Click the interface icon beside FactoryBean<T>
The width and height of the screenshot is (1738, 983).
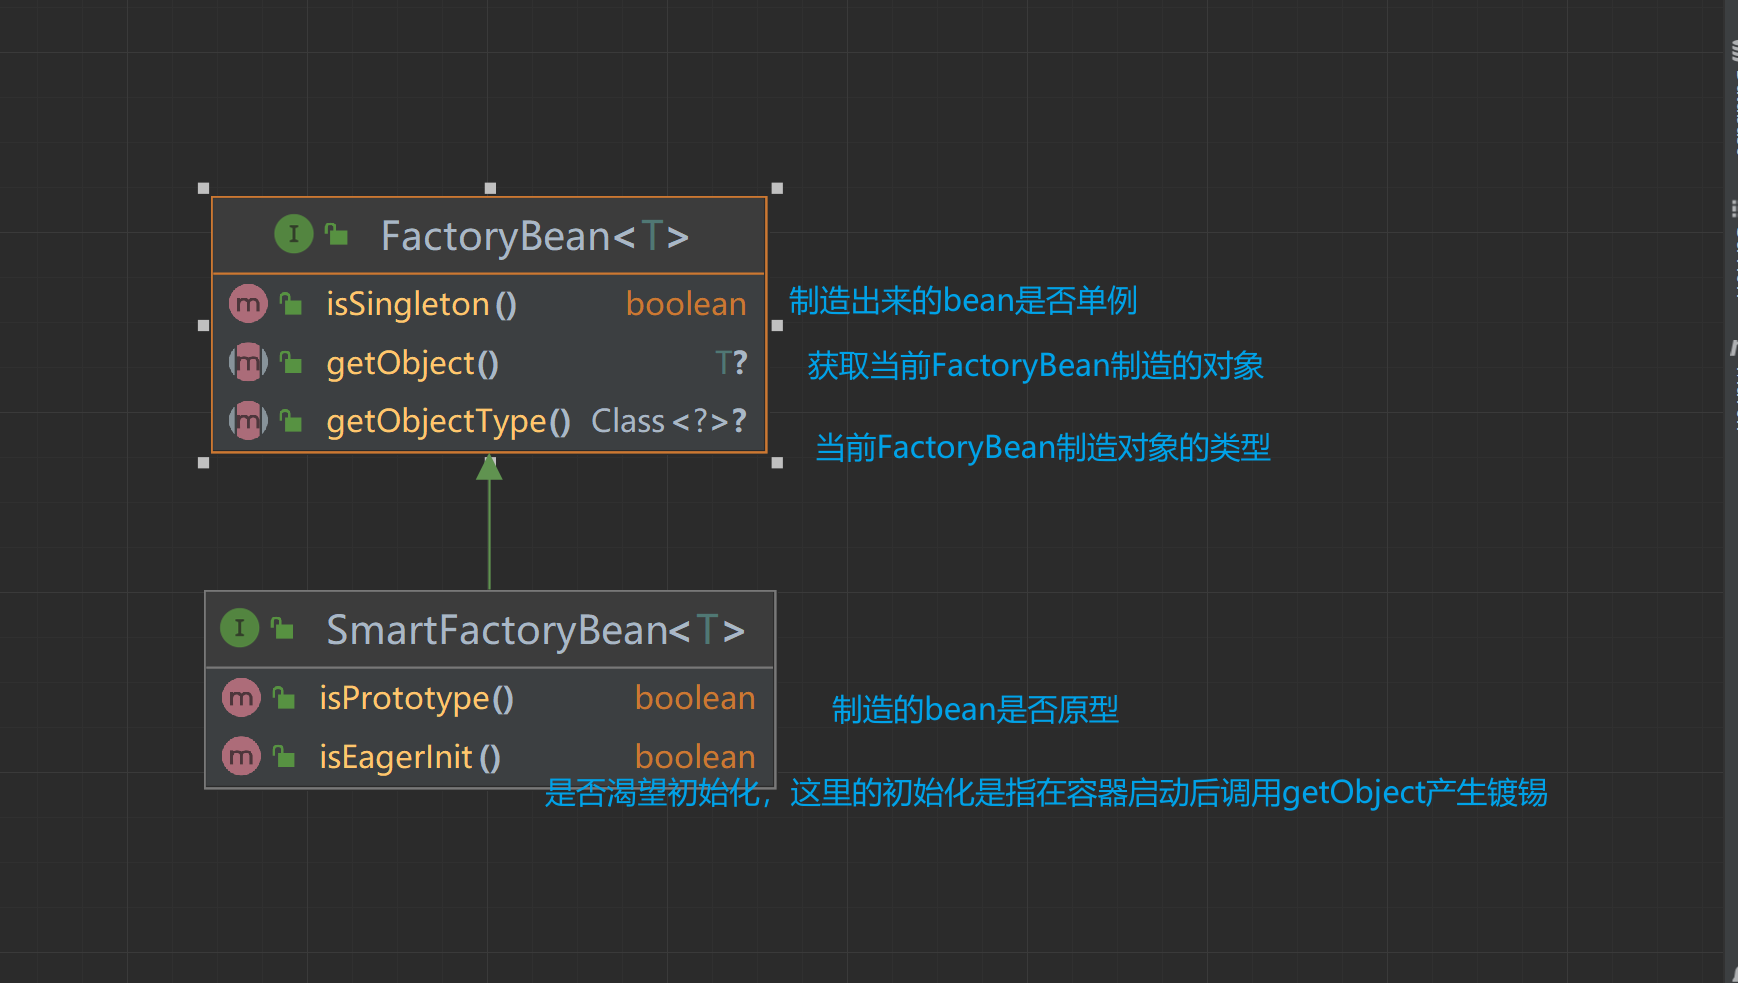pos(294,234)
